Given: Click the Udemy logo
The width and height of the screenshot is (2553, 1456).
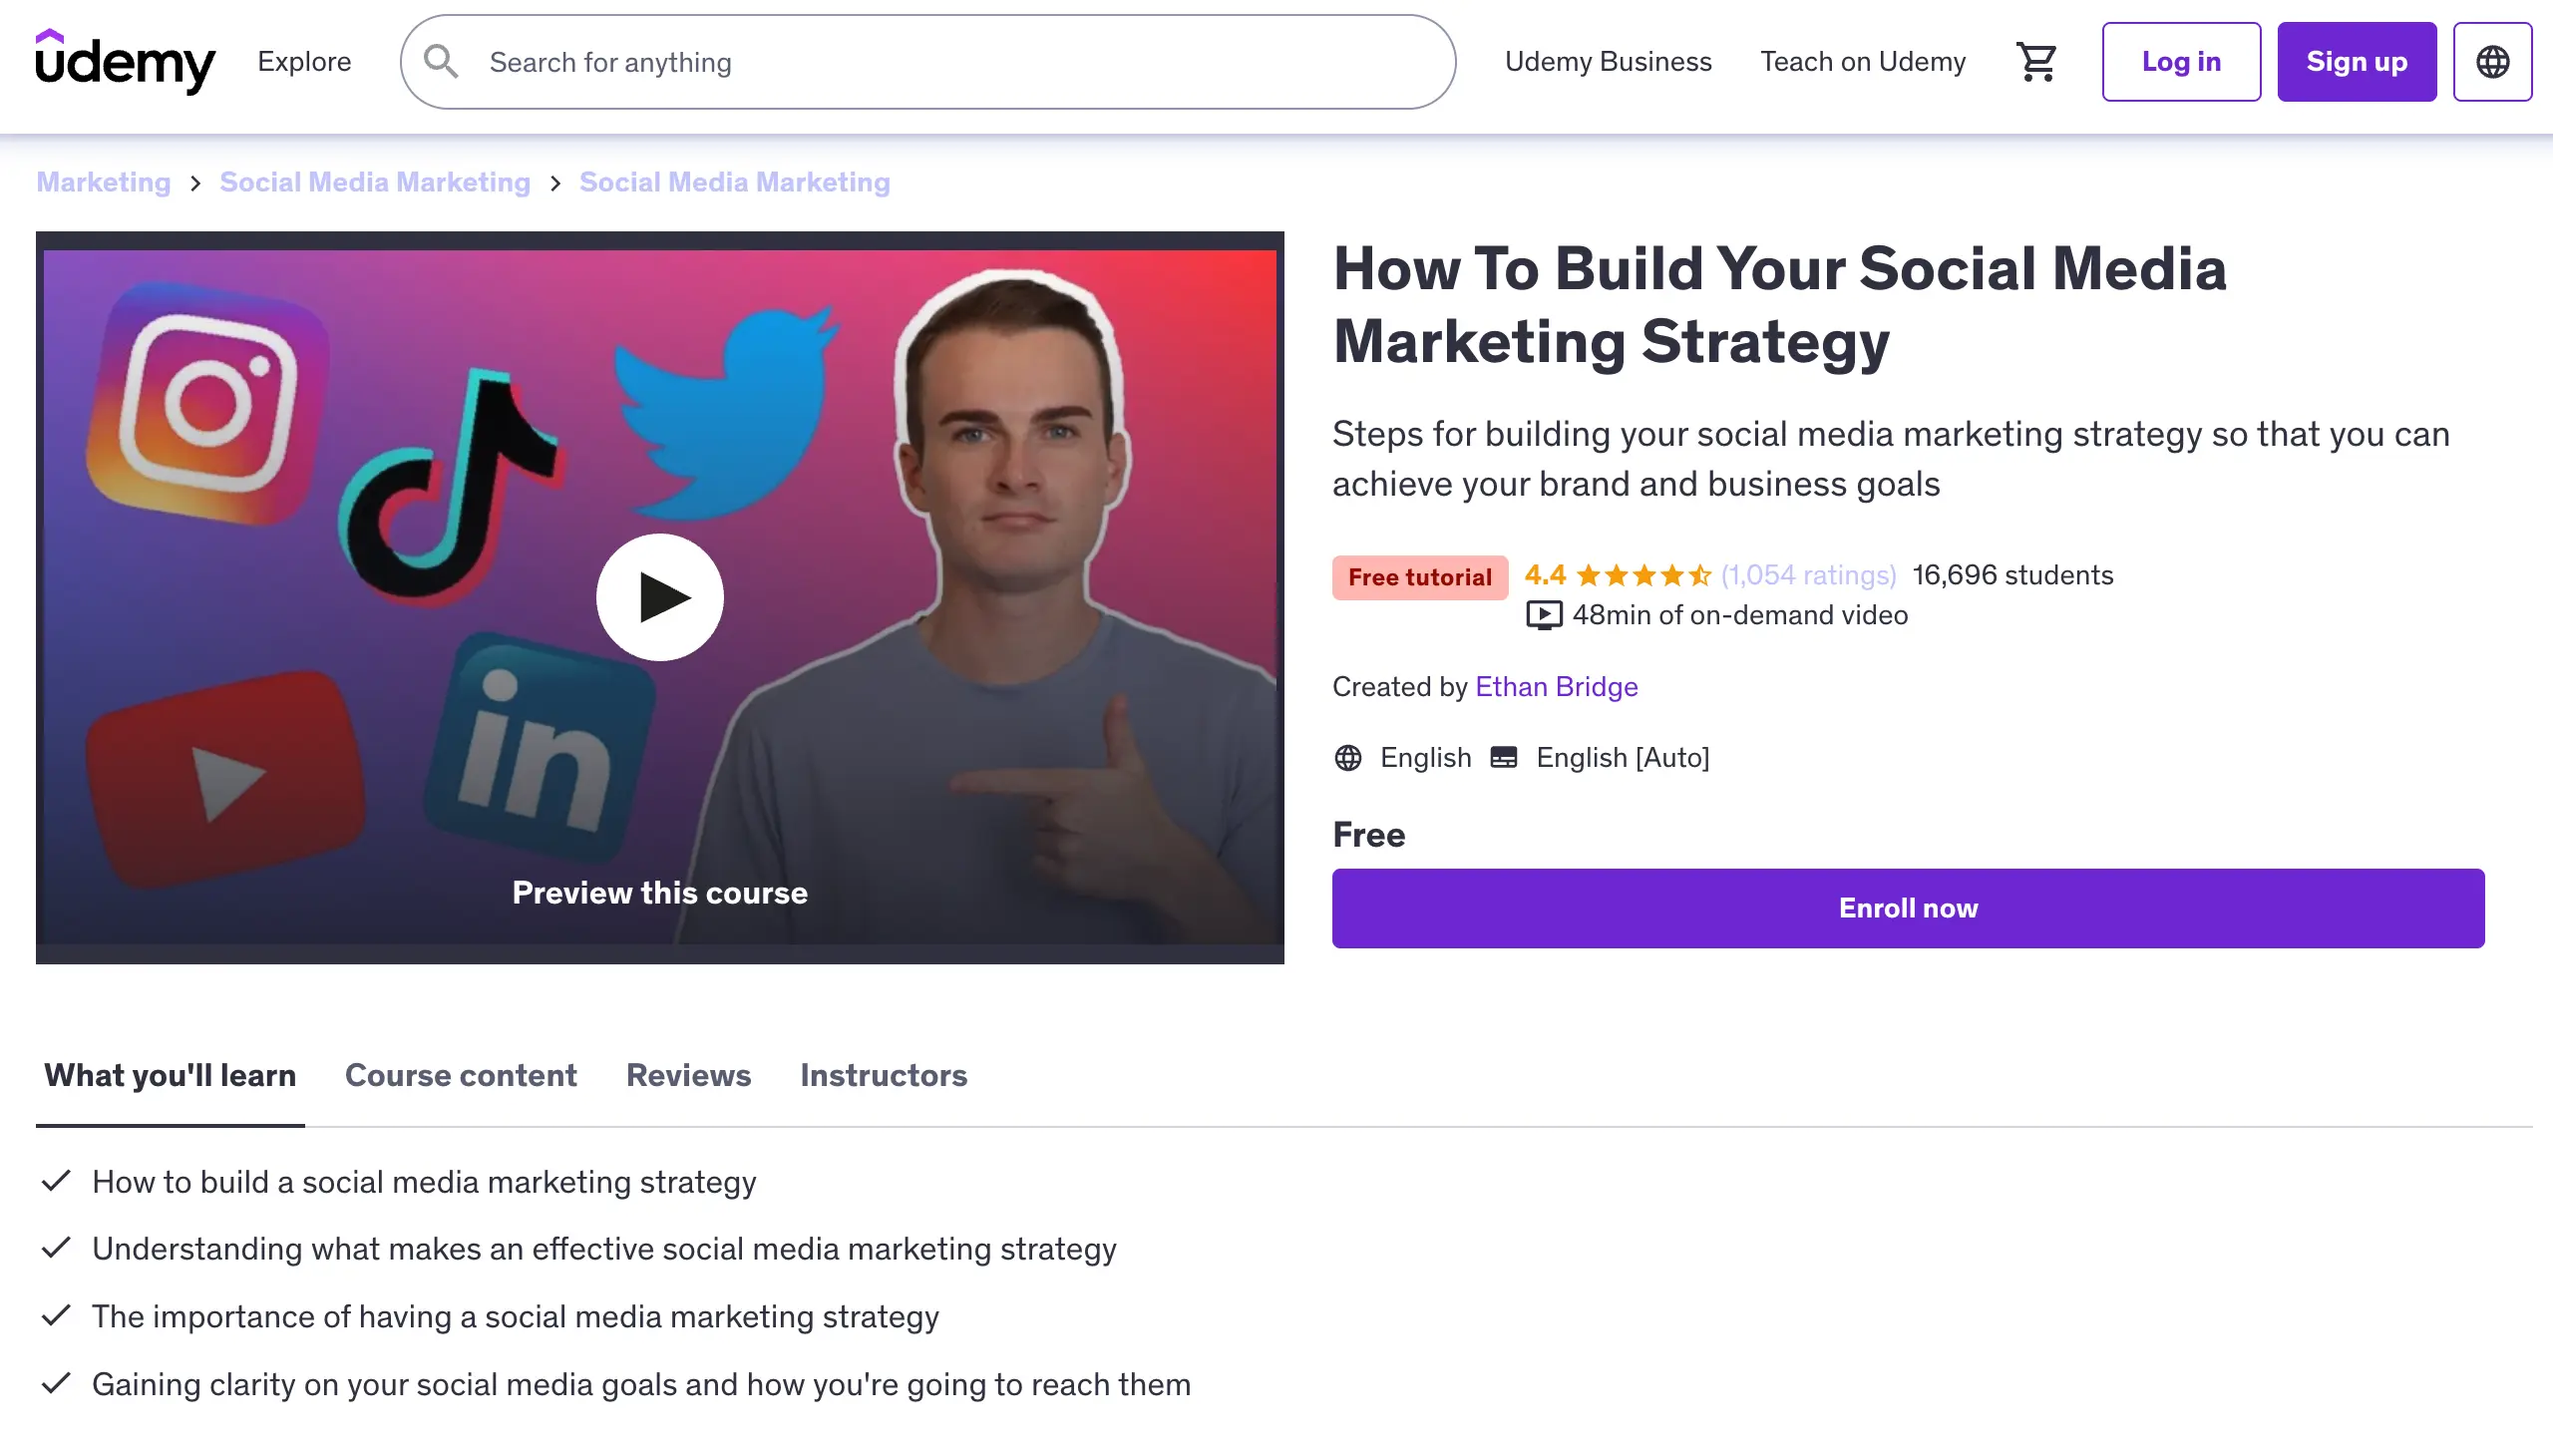Looking at the screenshot, I should coord(125,61).
